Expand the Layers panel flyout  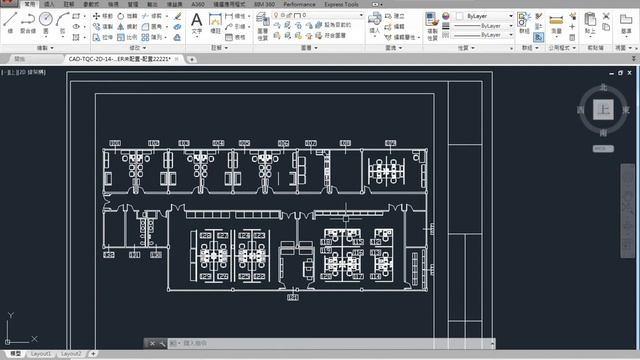tap(309, 48)
